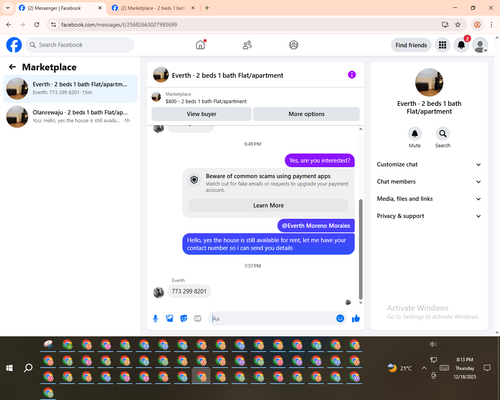Open the tab search dropdown arrow
500x400 pixels.
click(x=7, y=8)
